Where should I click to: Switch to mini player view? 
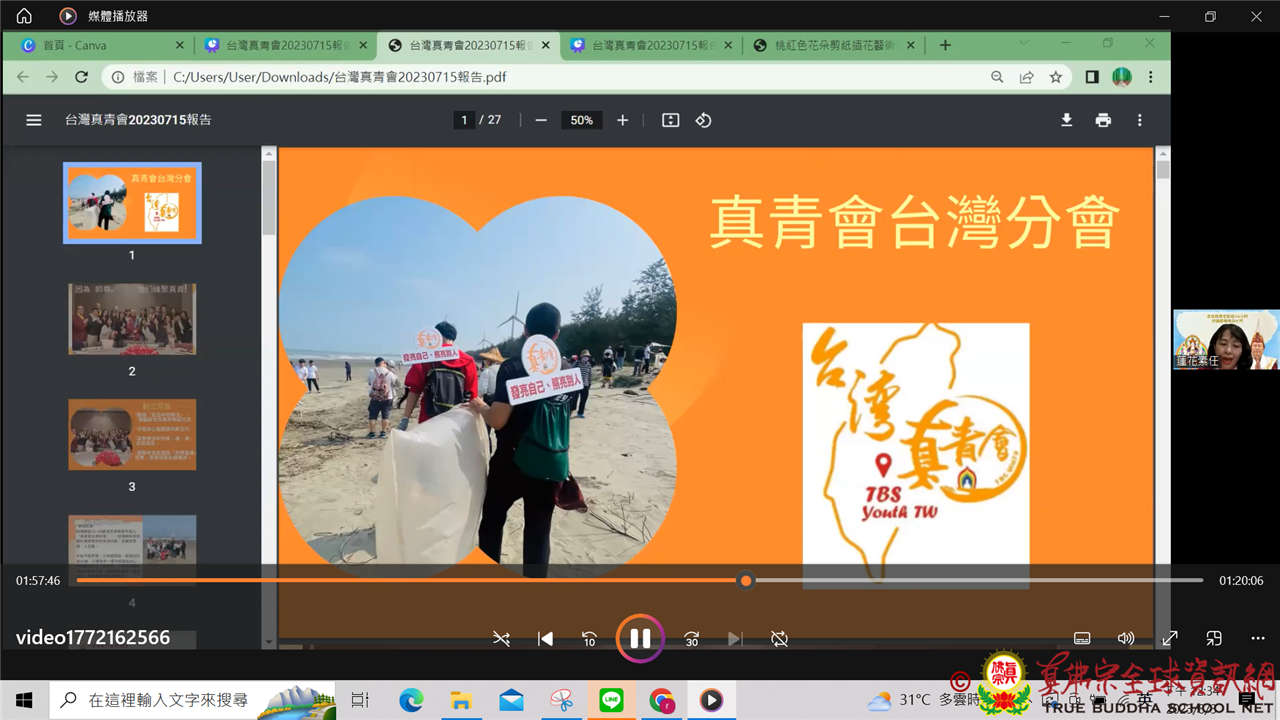click(x=1214, y=638)
